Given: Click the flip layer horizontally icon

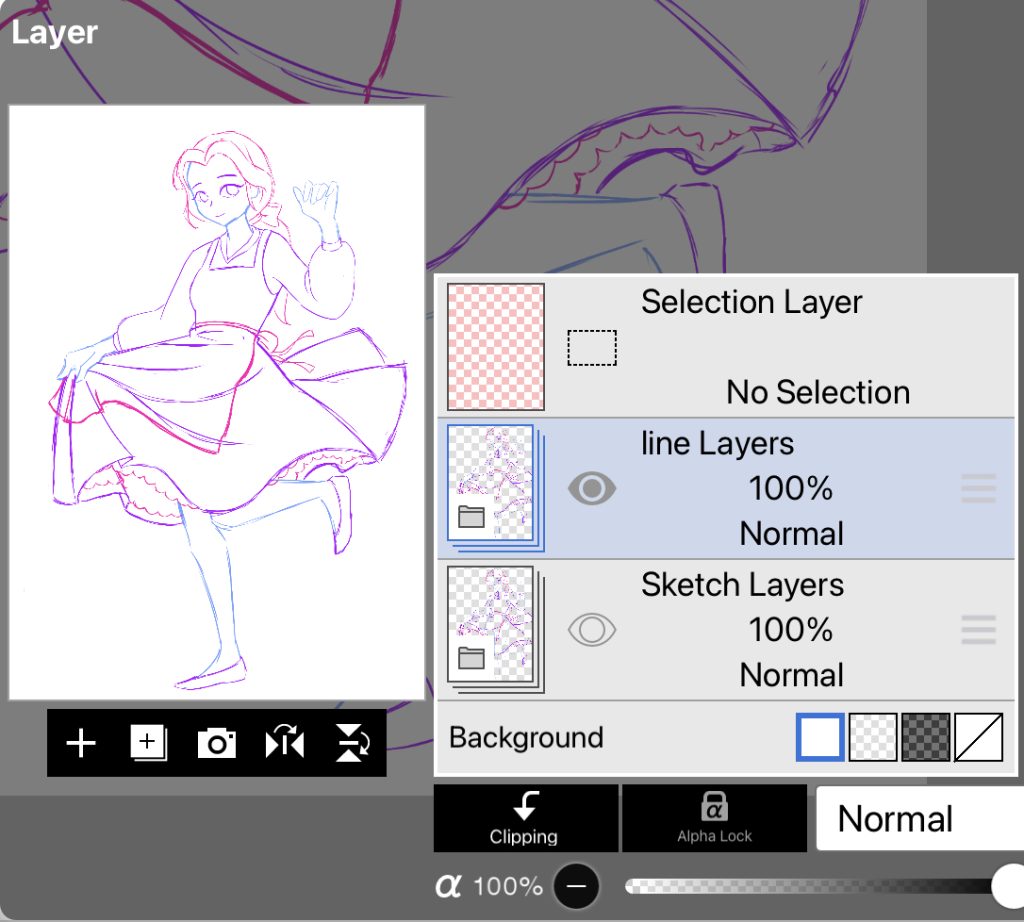Looking at the screenshot, I should pyautogui.click(x=285, y=743).
